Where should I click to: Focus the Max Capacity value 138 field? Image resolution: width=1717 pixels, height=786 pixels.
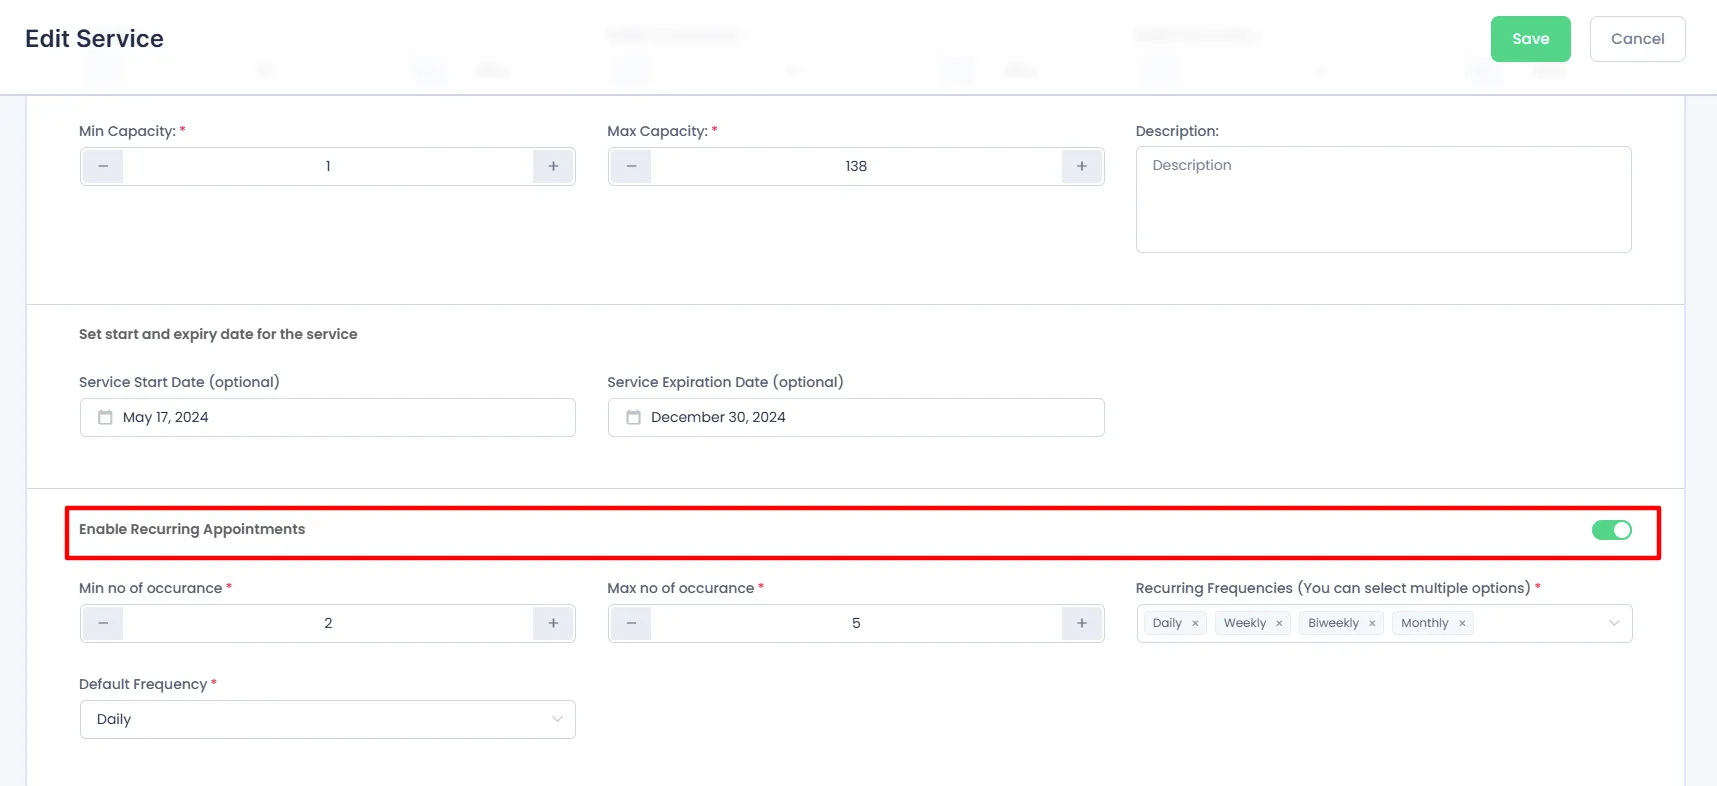[856, 166]
